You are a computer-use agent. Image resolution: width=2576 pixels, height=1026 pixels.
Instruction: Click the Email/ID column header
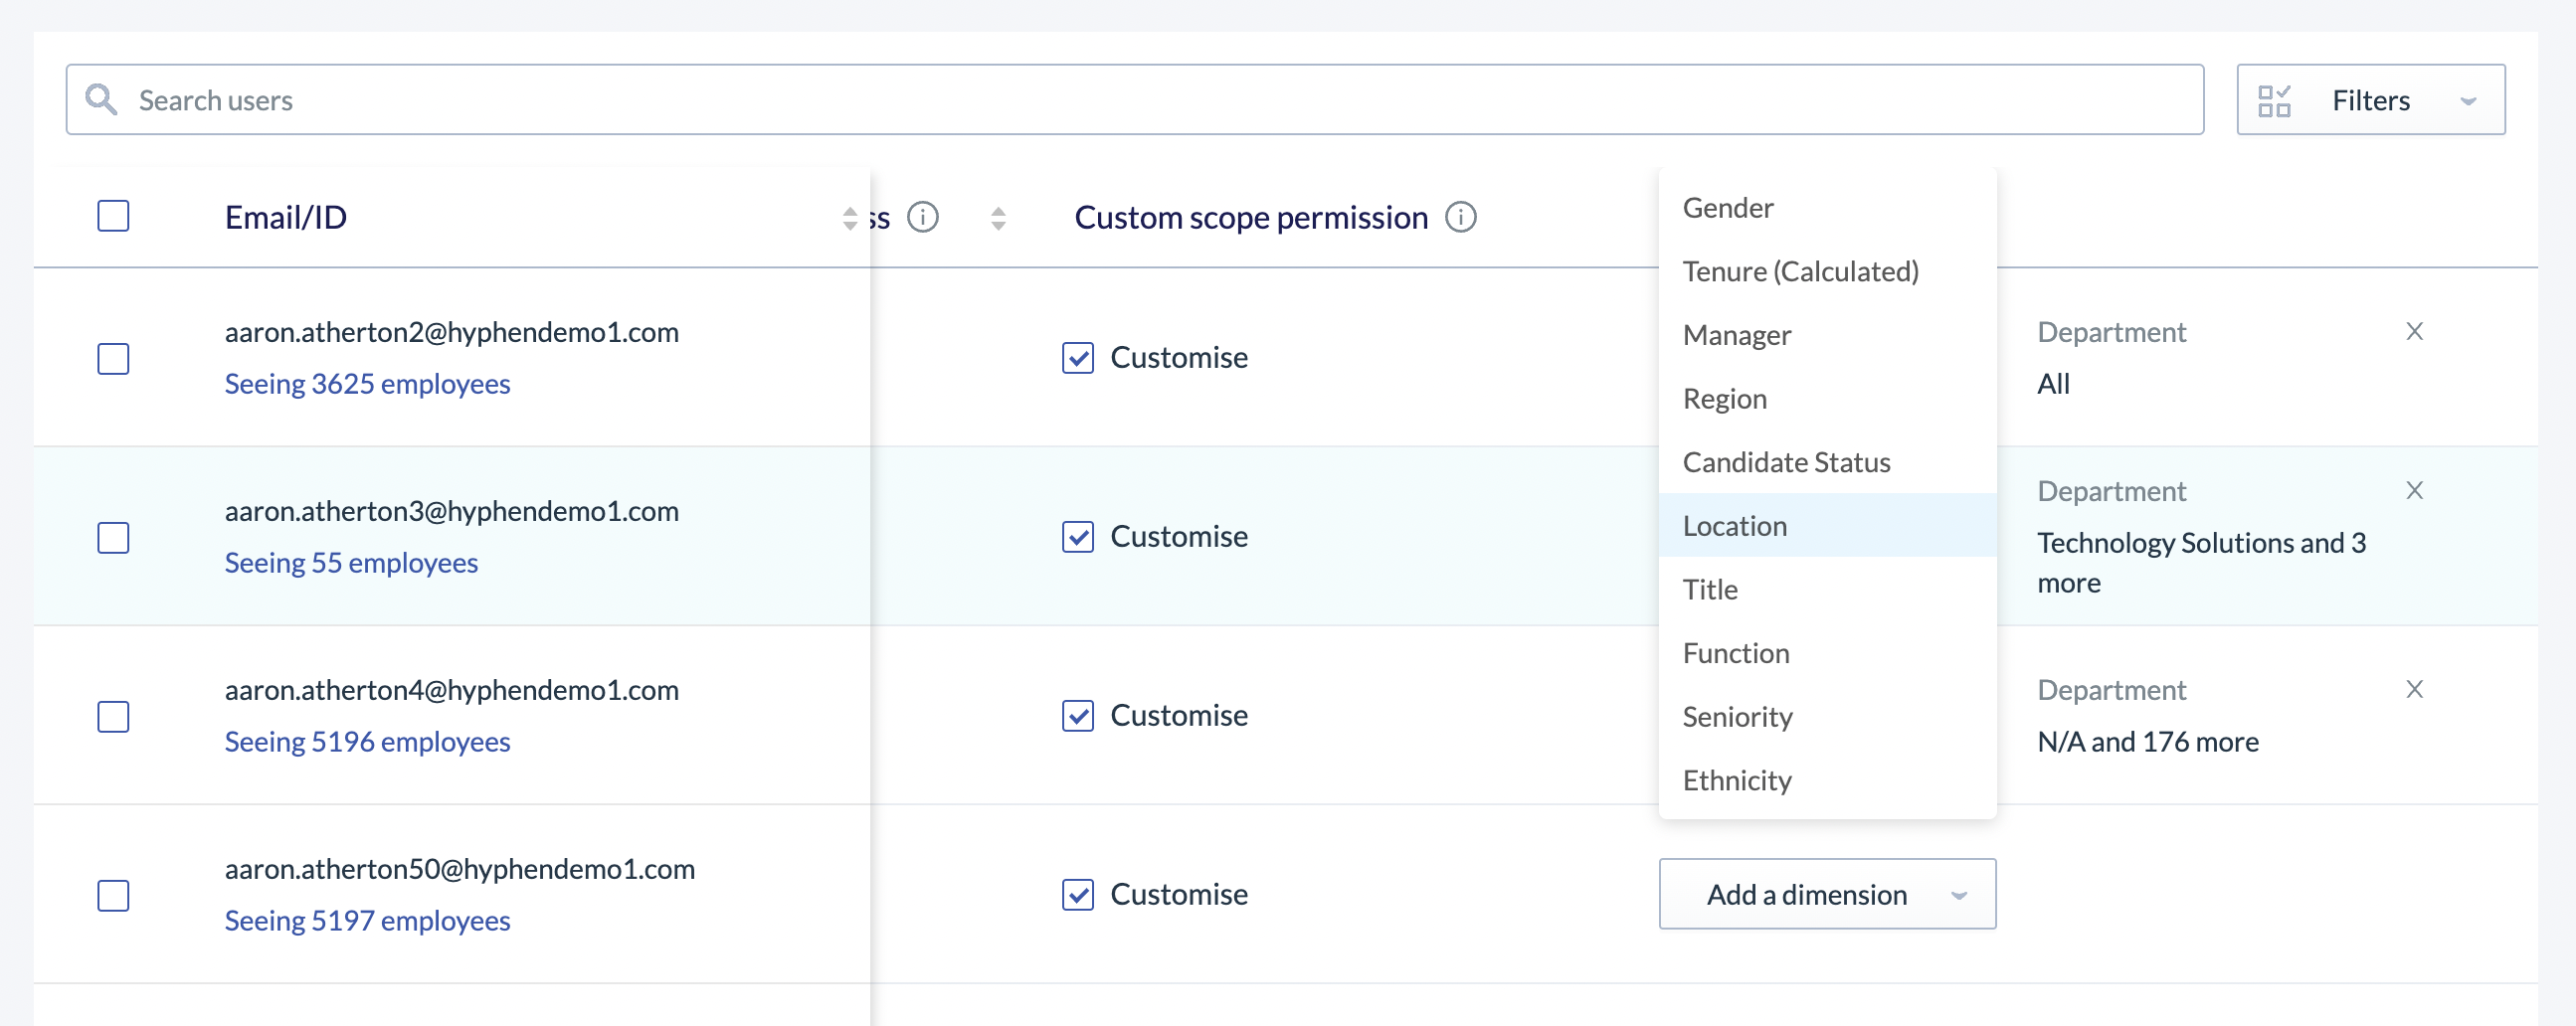(286, 217)
